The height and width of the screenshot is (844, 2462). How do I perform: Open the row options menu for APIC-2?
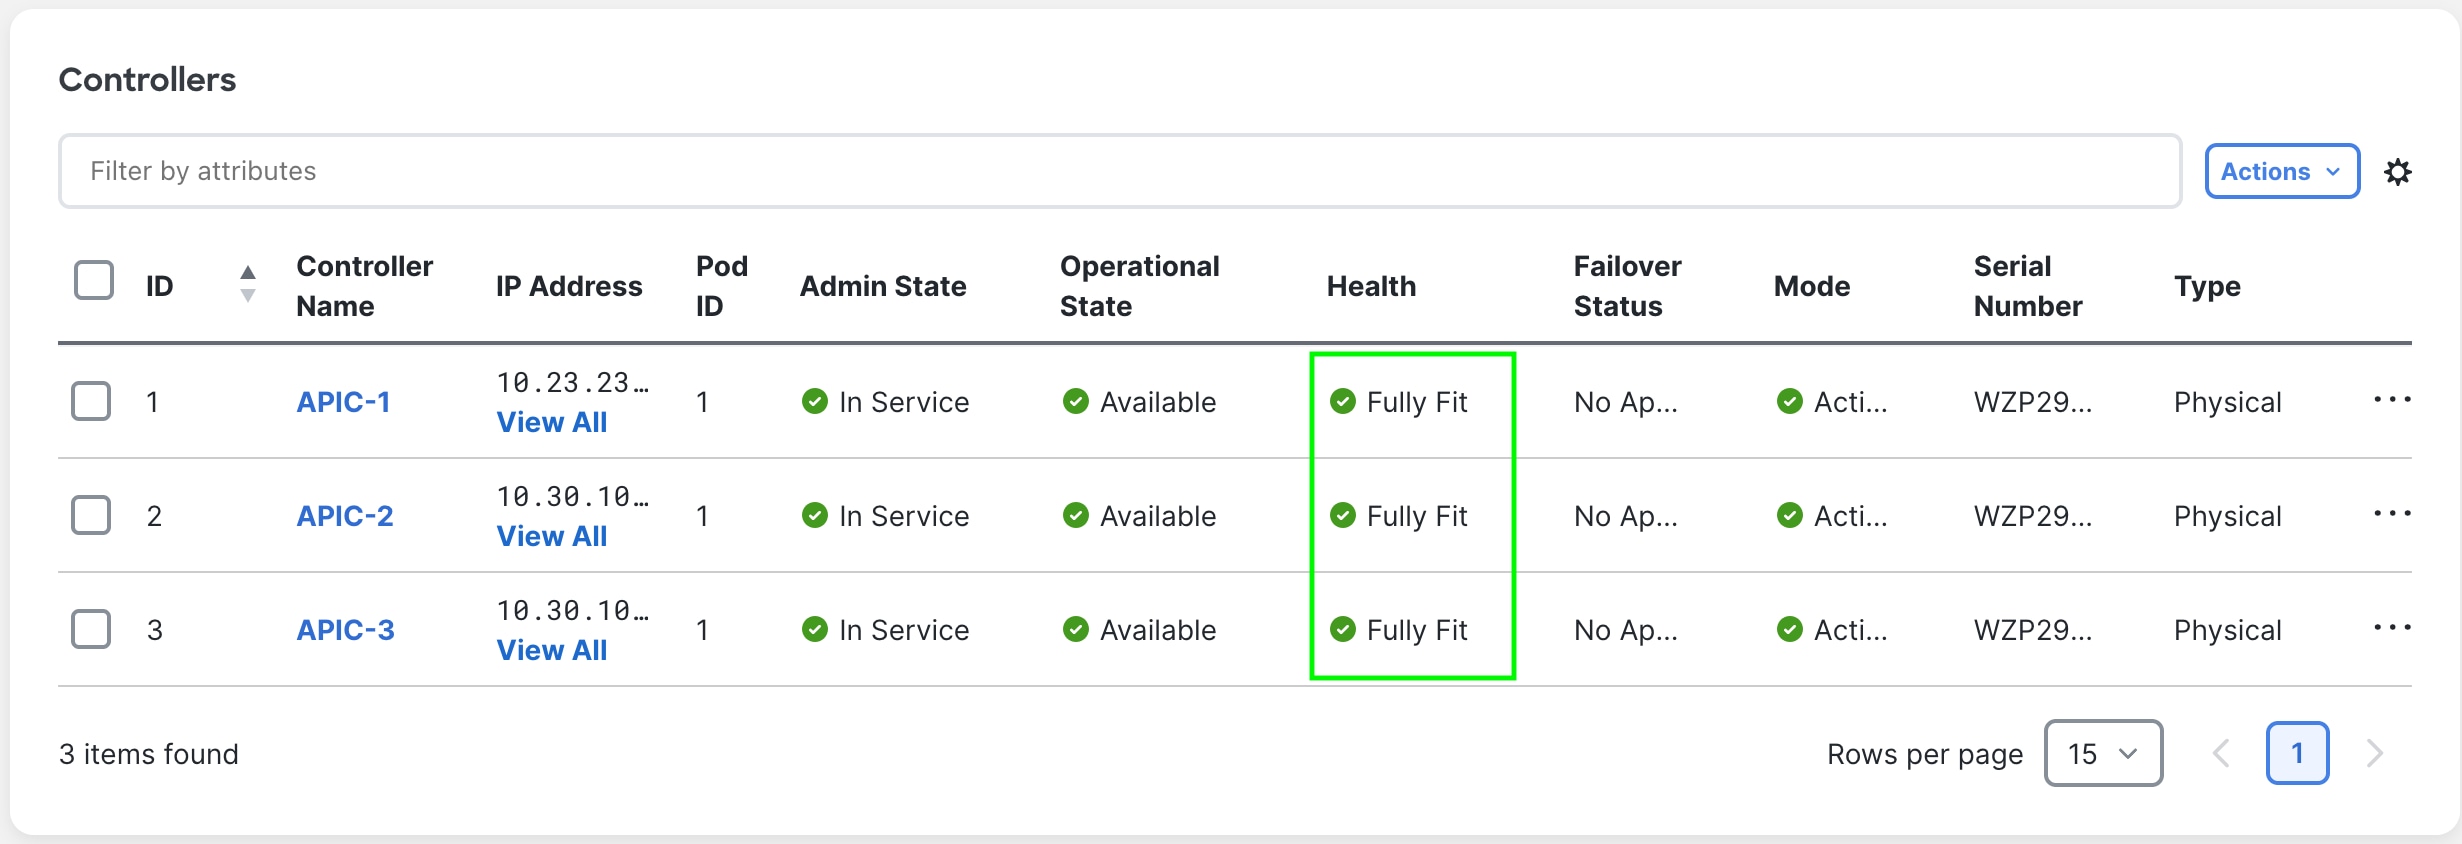tap(2392, 514)
